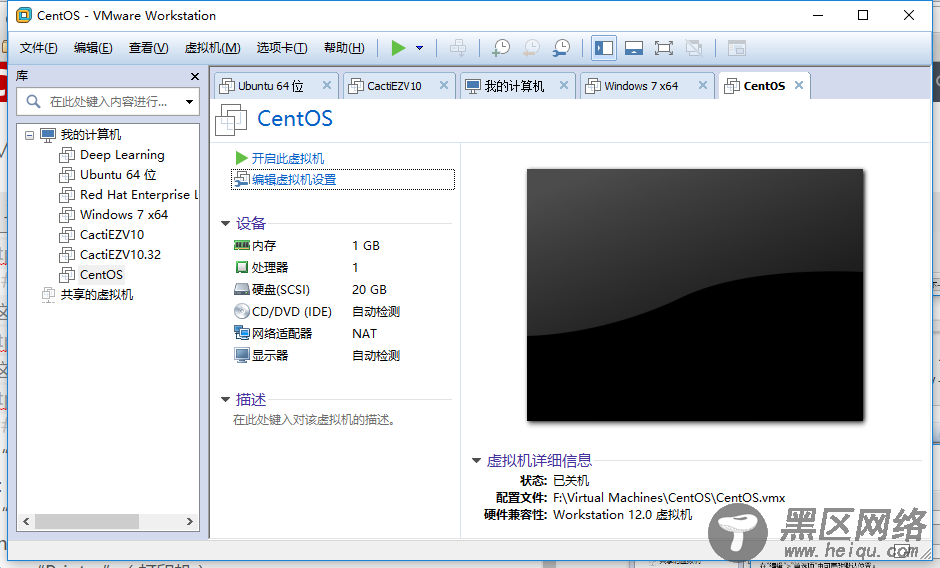Take a snapshot using the clock-plus toolbar icon

501,48
